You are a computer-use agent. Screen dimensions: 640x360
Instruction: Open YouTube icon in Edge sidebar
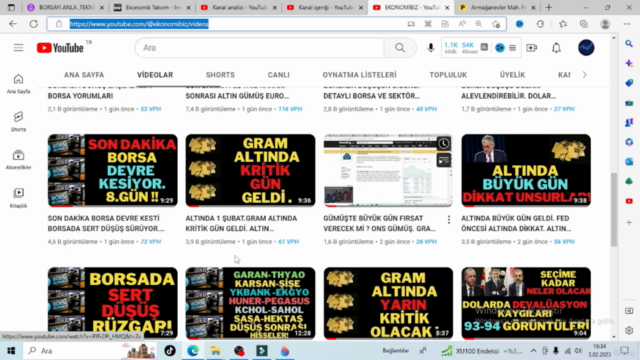tap(629, 201)
